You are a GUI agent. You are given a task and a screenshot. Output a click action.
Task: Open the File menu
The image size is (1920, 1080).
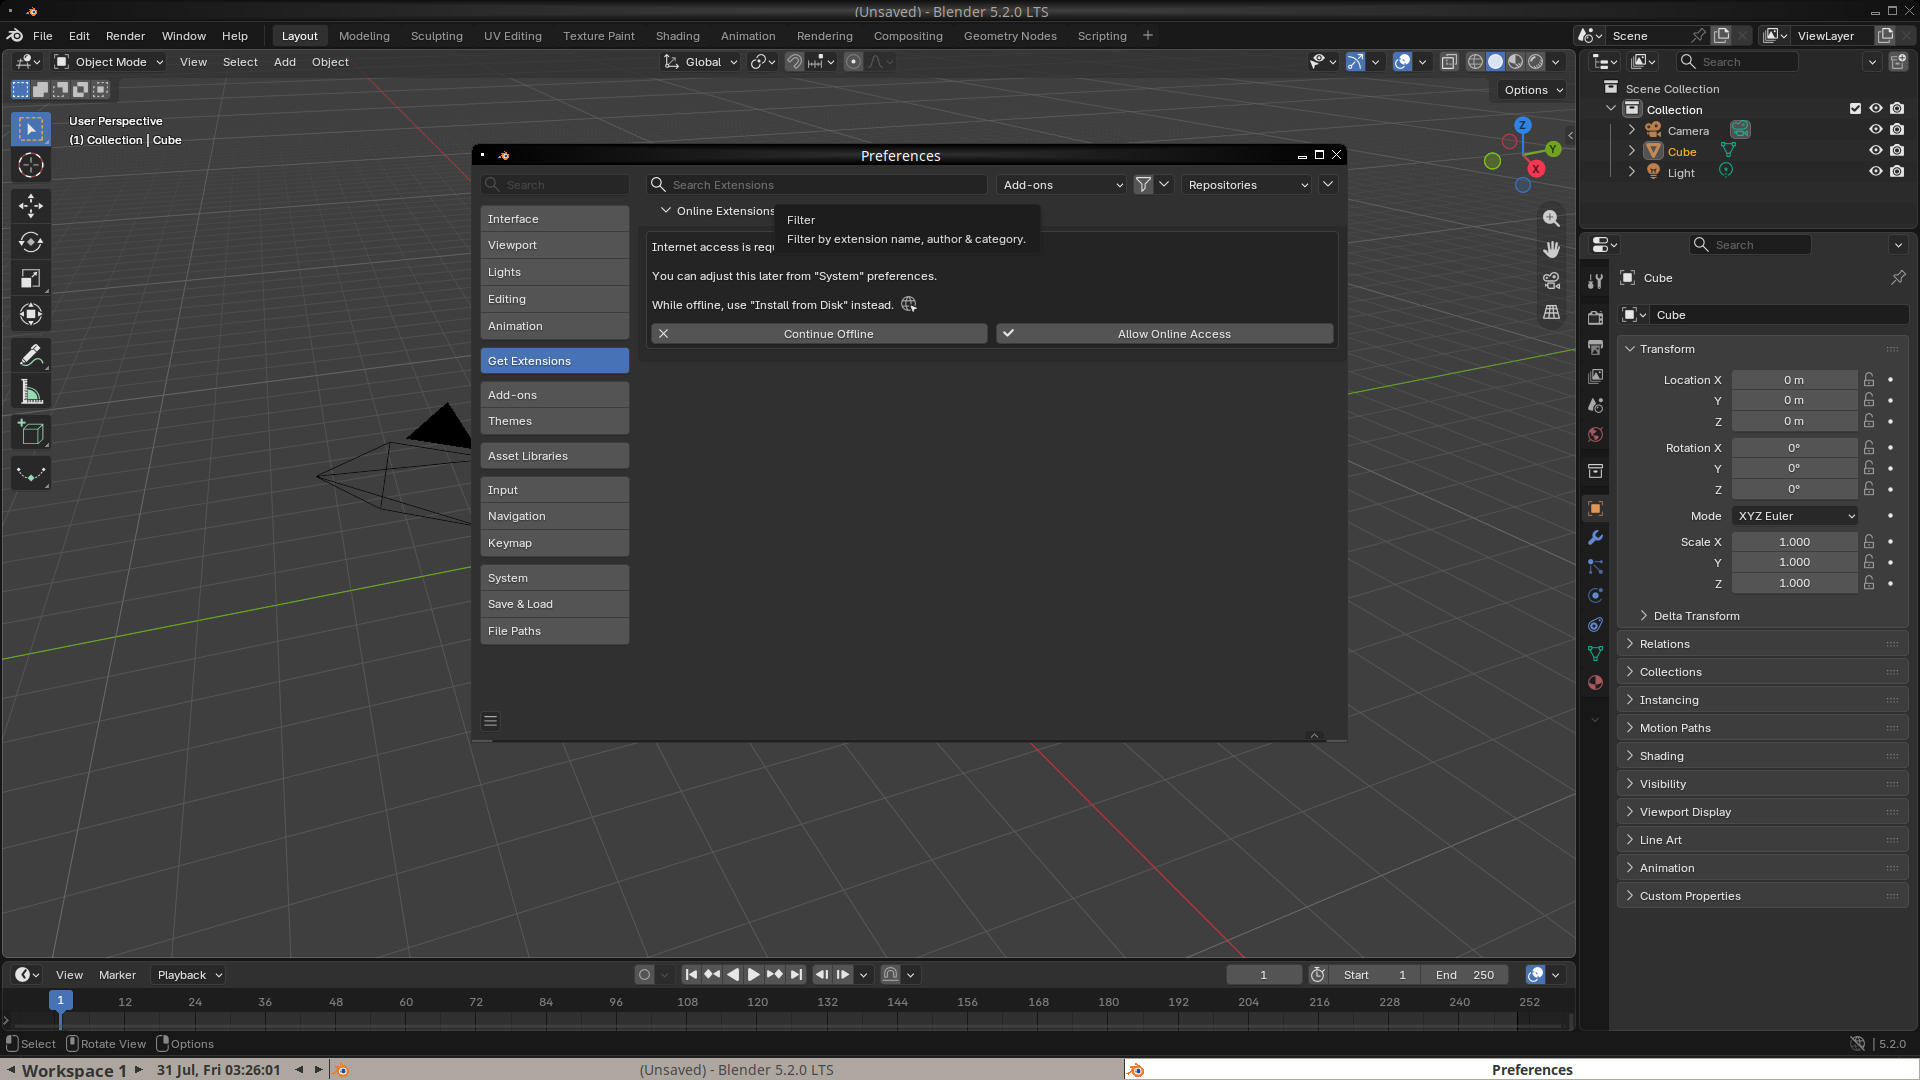pos(43,36)
